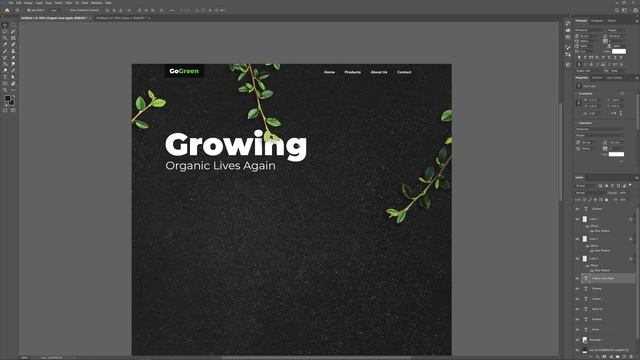The width and height of the screenshot is (640, 360).
Task: Open the search icon at top right
Action: [x=617, y=10]
